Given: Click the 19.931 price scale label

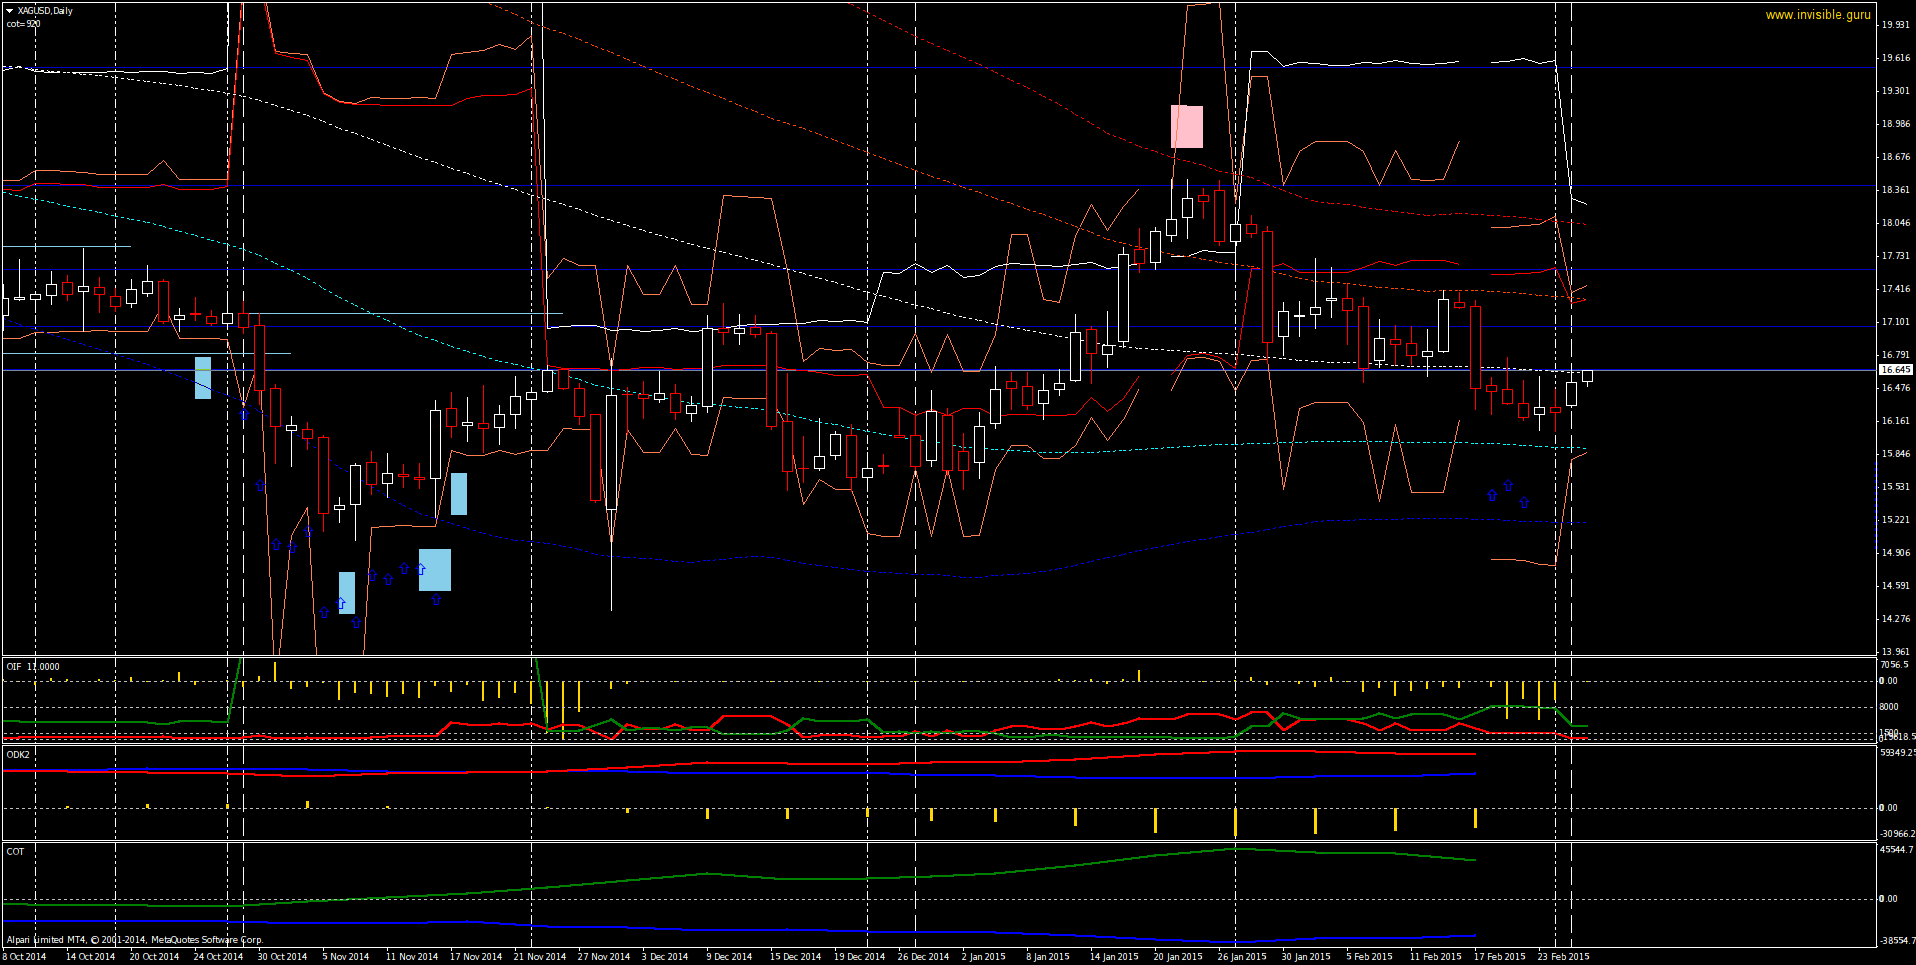Looking at the screenshot, I should (x=1896, y=25).
